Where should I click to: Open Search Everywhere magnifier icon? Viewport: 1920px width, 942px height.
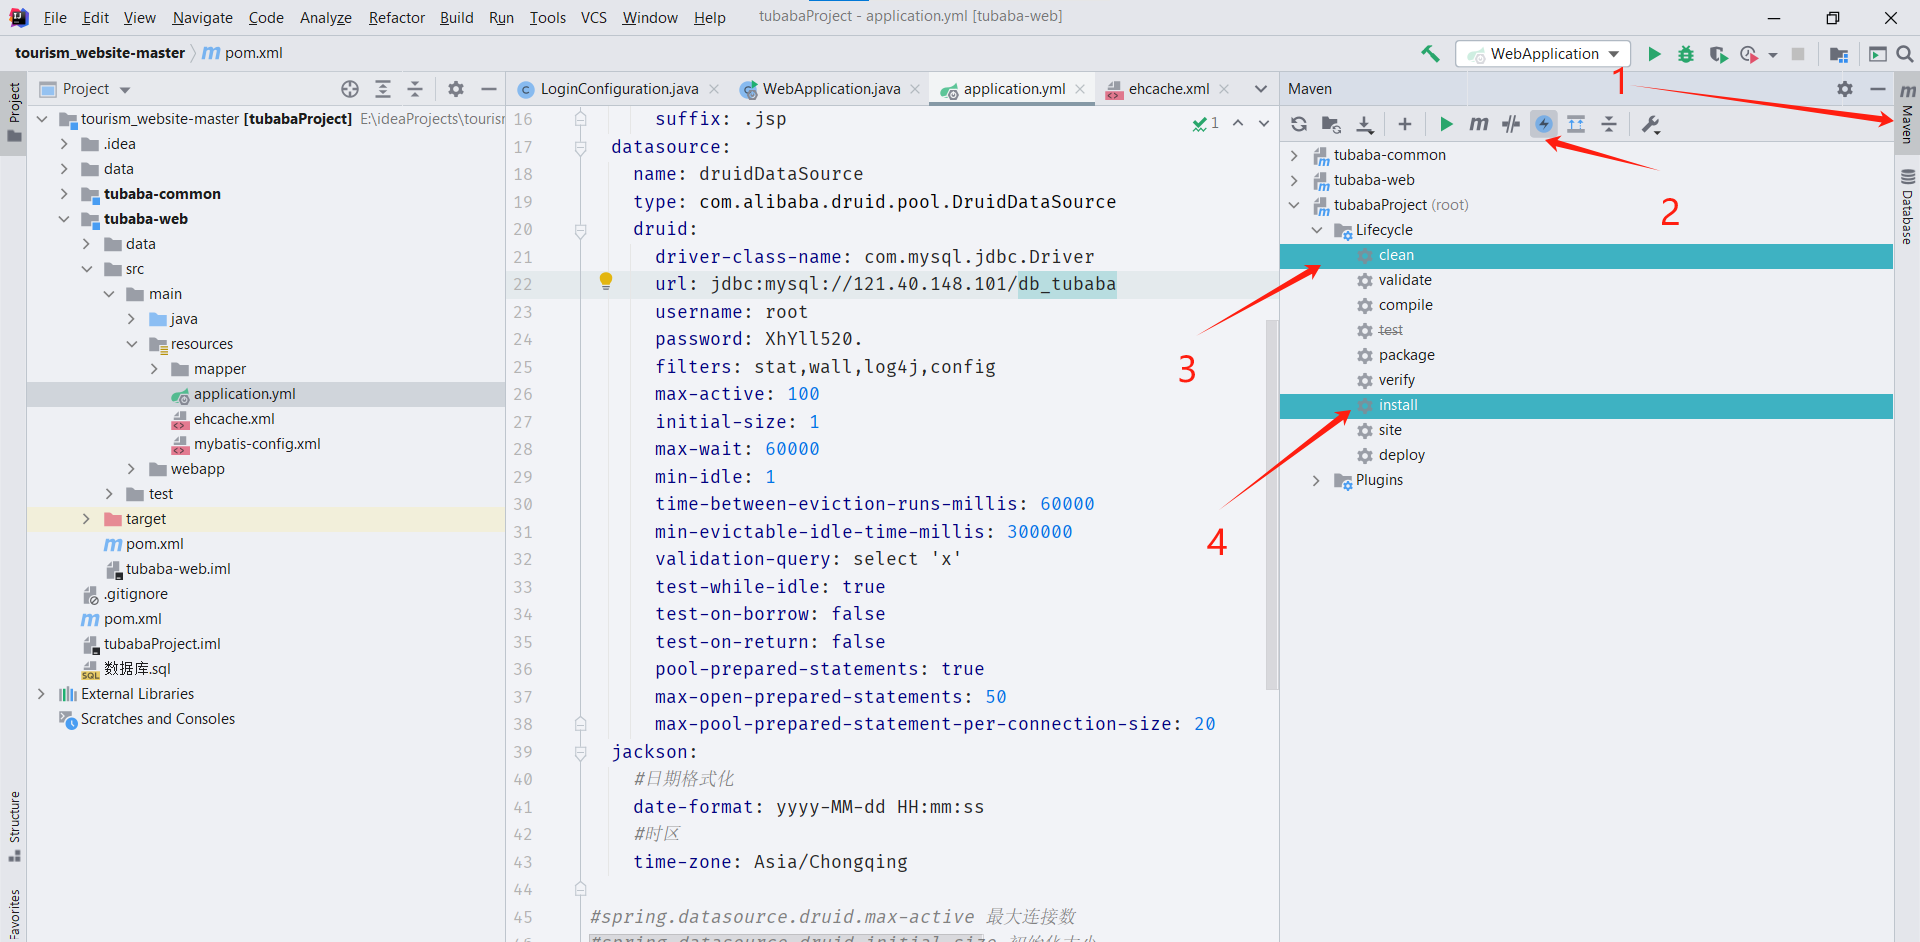pyautogui.click(x=1905, y=54)
